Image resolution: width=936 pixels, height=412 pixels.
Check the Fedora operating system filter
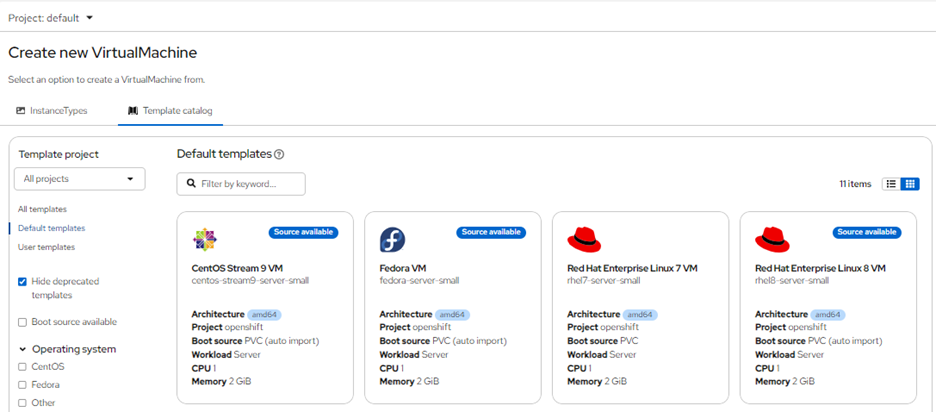[x=22, y=385]
